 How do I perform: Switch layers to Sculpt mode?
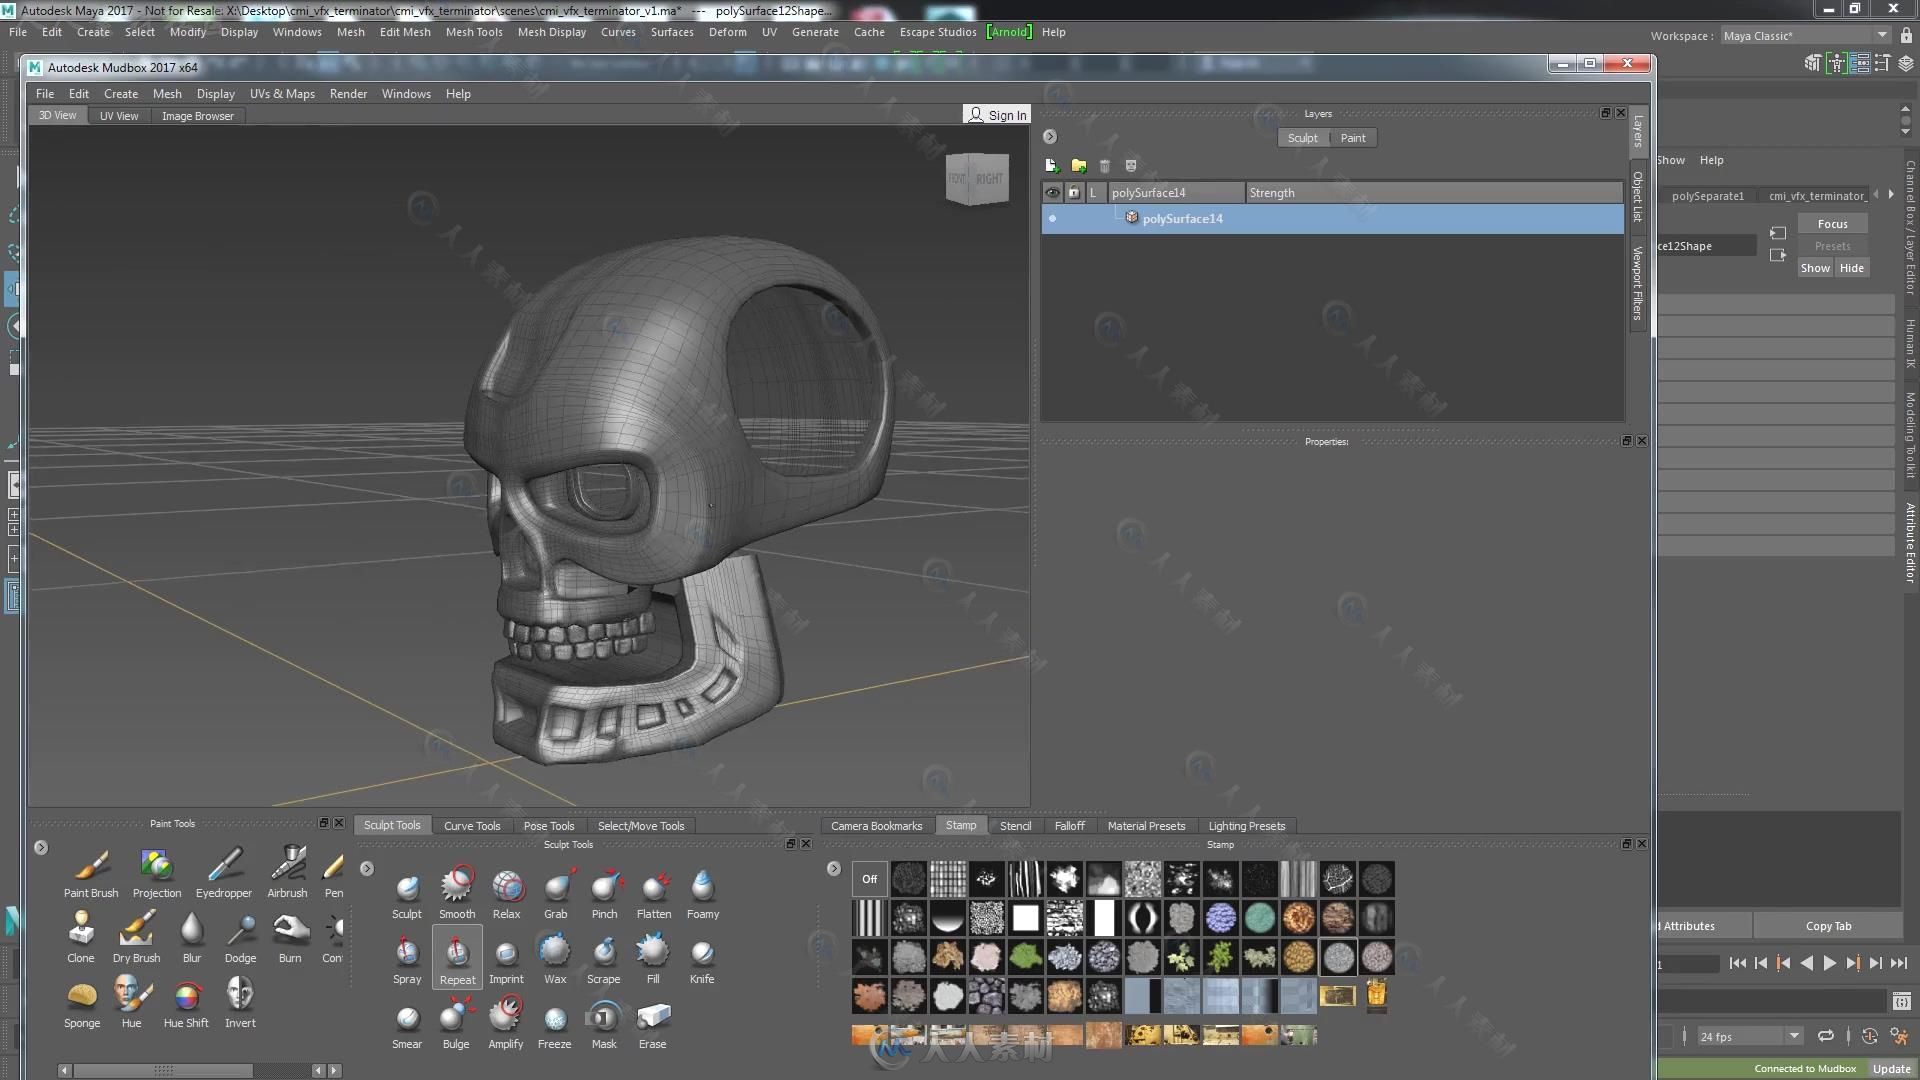[1302, 138]
